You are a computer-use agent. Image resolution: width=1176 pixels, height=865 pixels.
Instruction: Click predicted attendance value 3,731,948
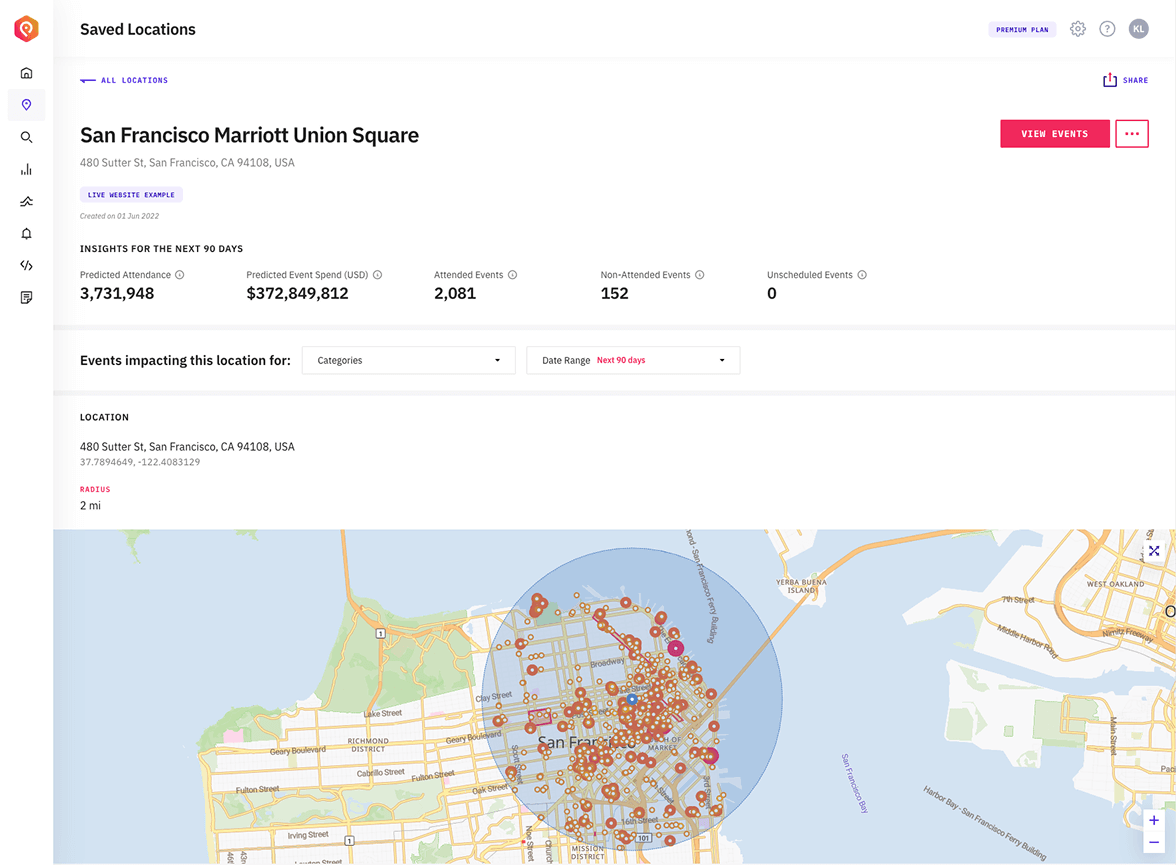117,293
